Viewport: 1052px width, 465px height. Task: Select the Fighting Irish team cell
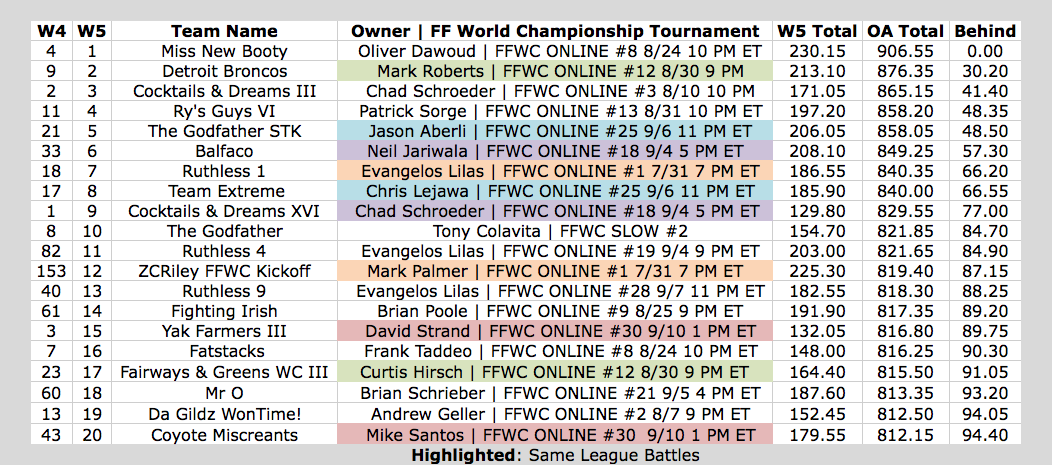(224, 311)
